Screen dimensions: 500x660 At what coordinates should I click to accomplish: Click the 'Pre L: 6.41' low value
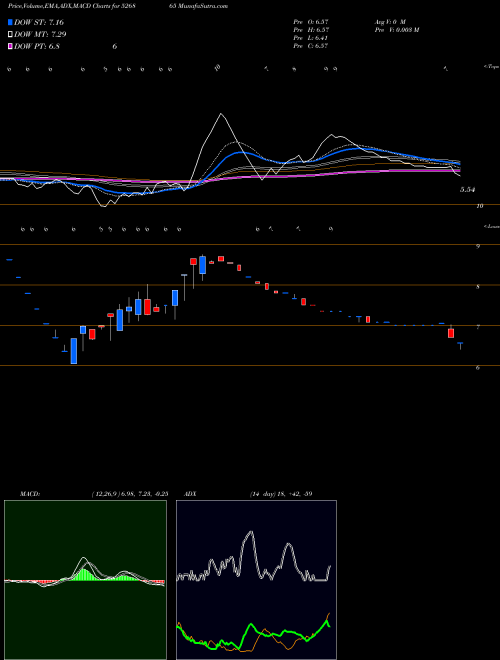[311, 38]
